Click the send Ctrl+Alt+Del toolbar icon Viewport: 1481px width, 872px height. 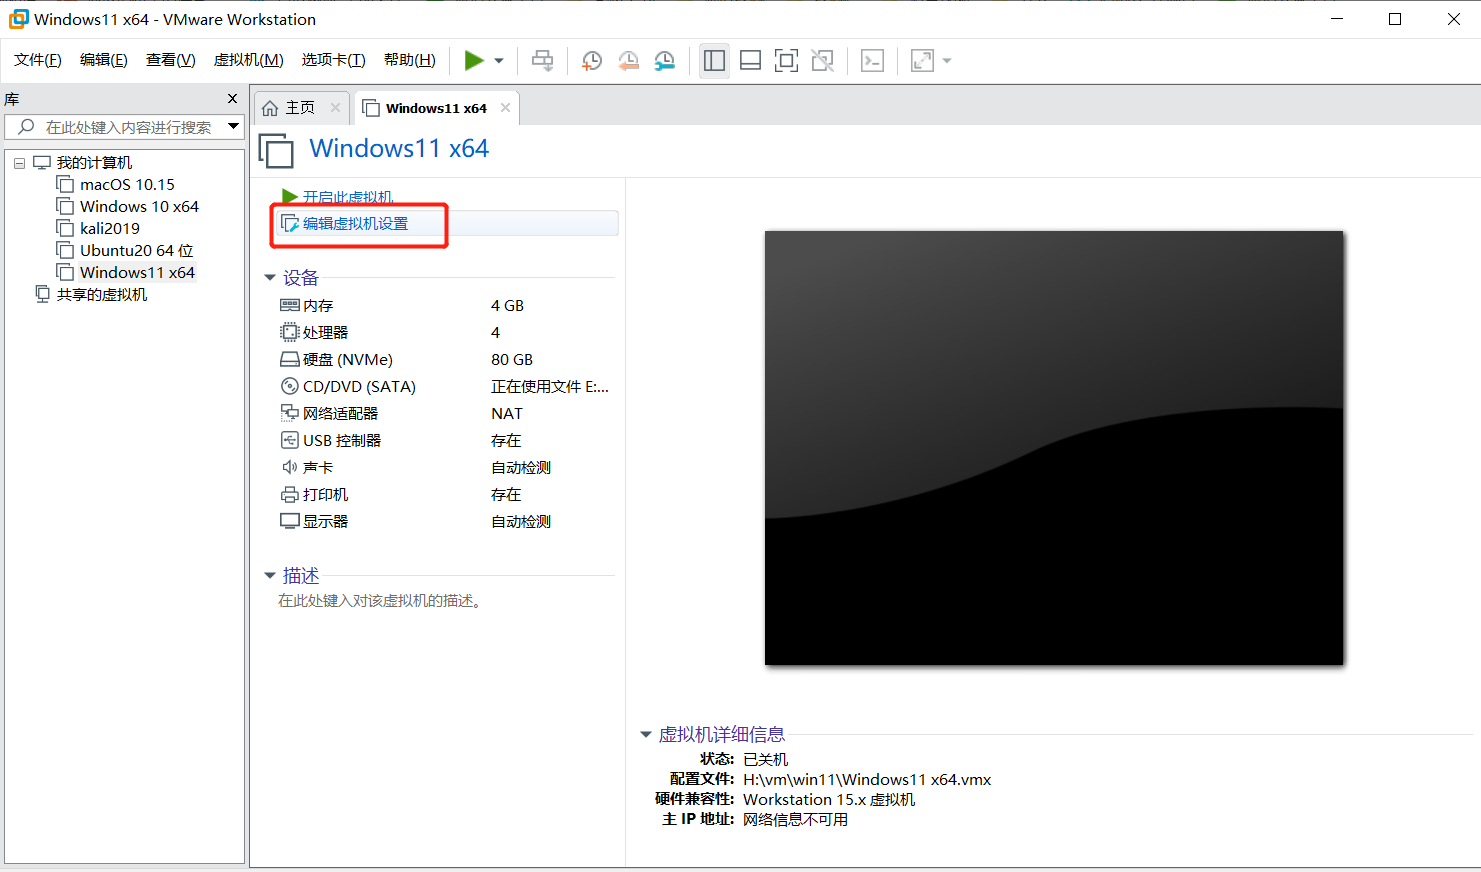pyautogui.click(x=542, y=61)
